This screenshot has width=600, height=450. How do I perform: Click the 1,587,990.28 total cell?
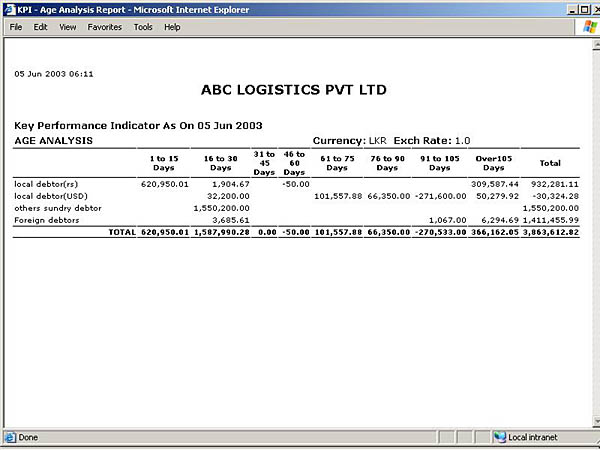[222, 232]
